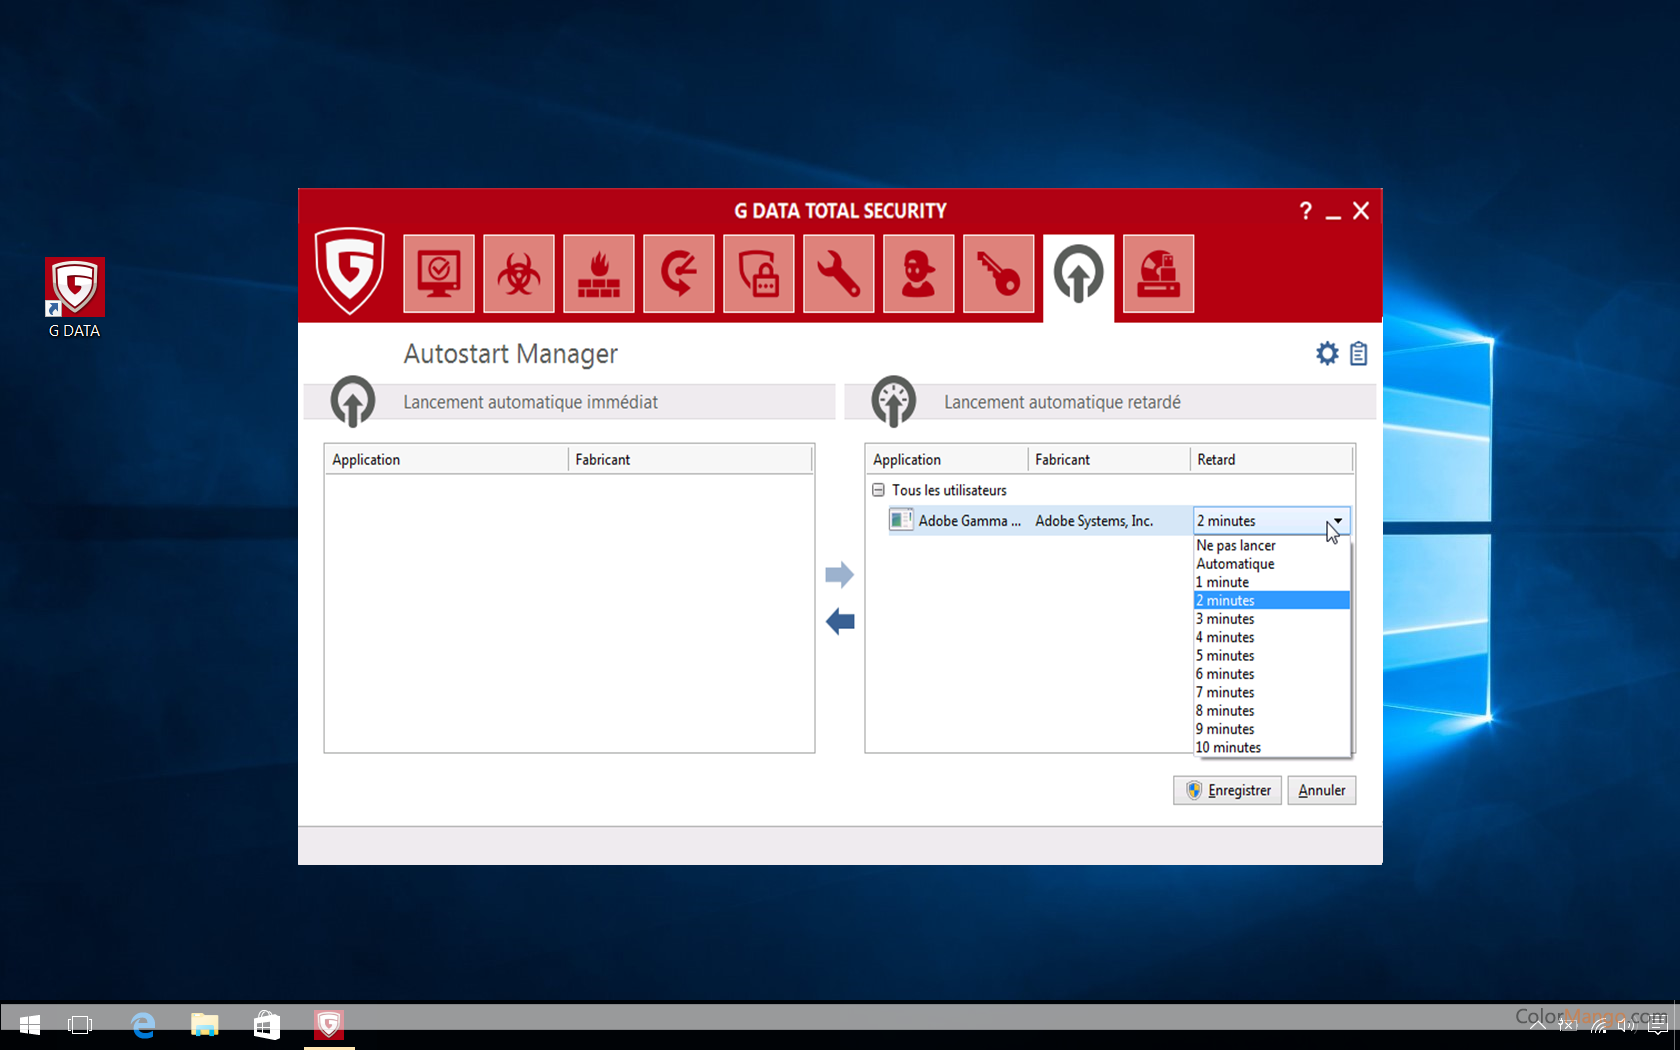Click the Adobe Gamma file icon
The image size is (1680, 1050).
pyautogui.click(x=901, y=520)
